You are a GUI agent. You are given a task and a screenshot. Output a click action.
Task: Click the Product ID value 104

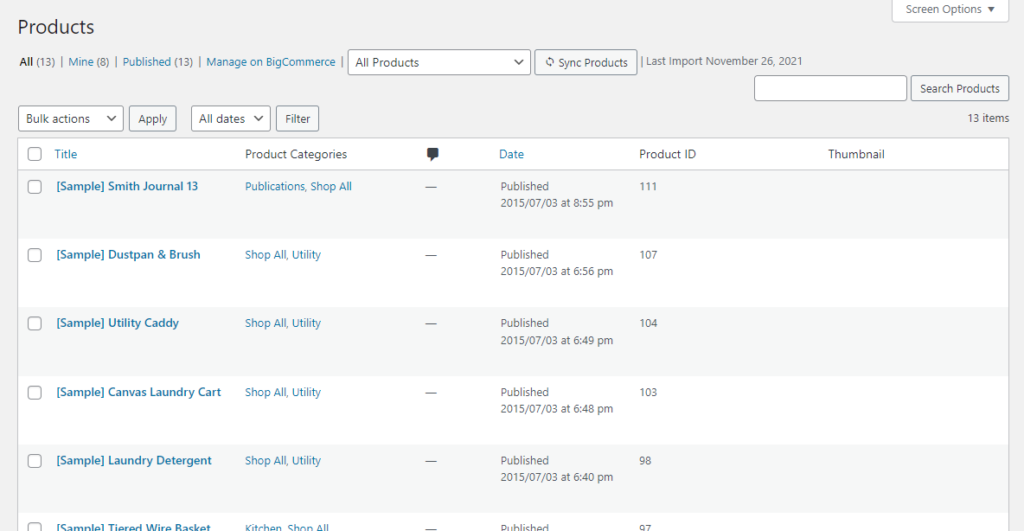click(x=648, y=323)
